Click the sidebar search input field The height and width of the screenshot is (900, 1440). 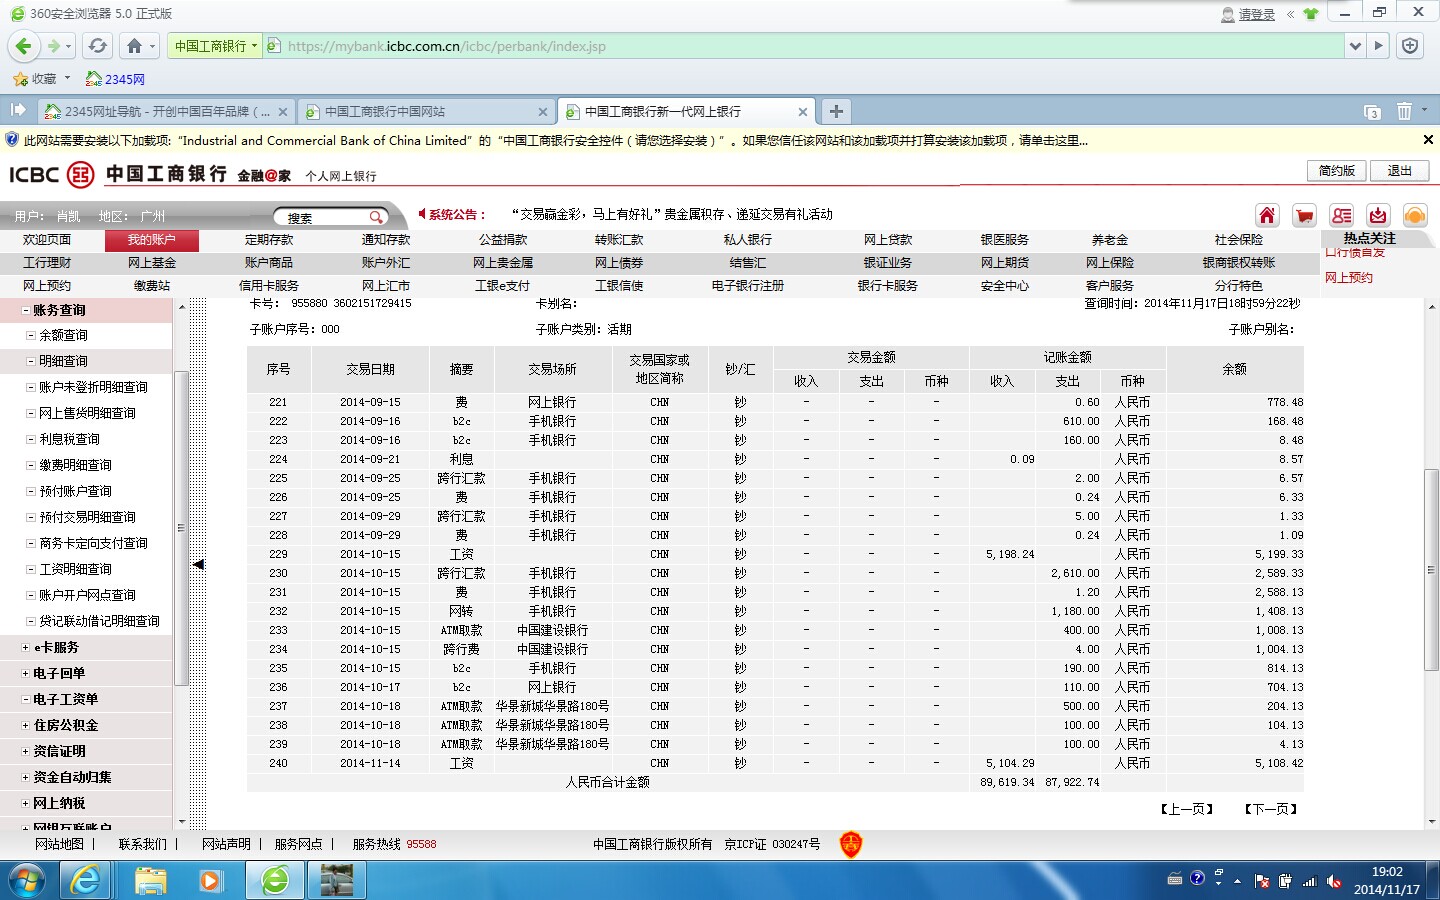point(322,217)
